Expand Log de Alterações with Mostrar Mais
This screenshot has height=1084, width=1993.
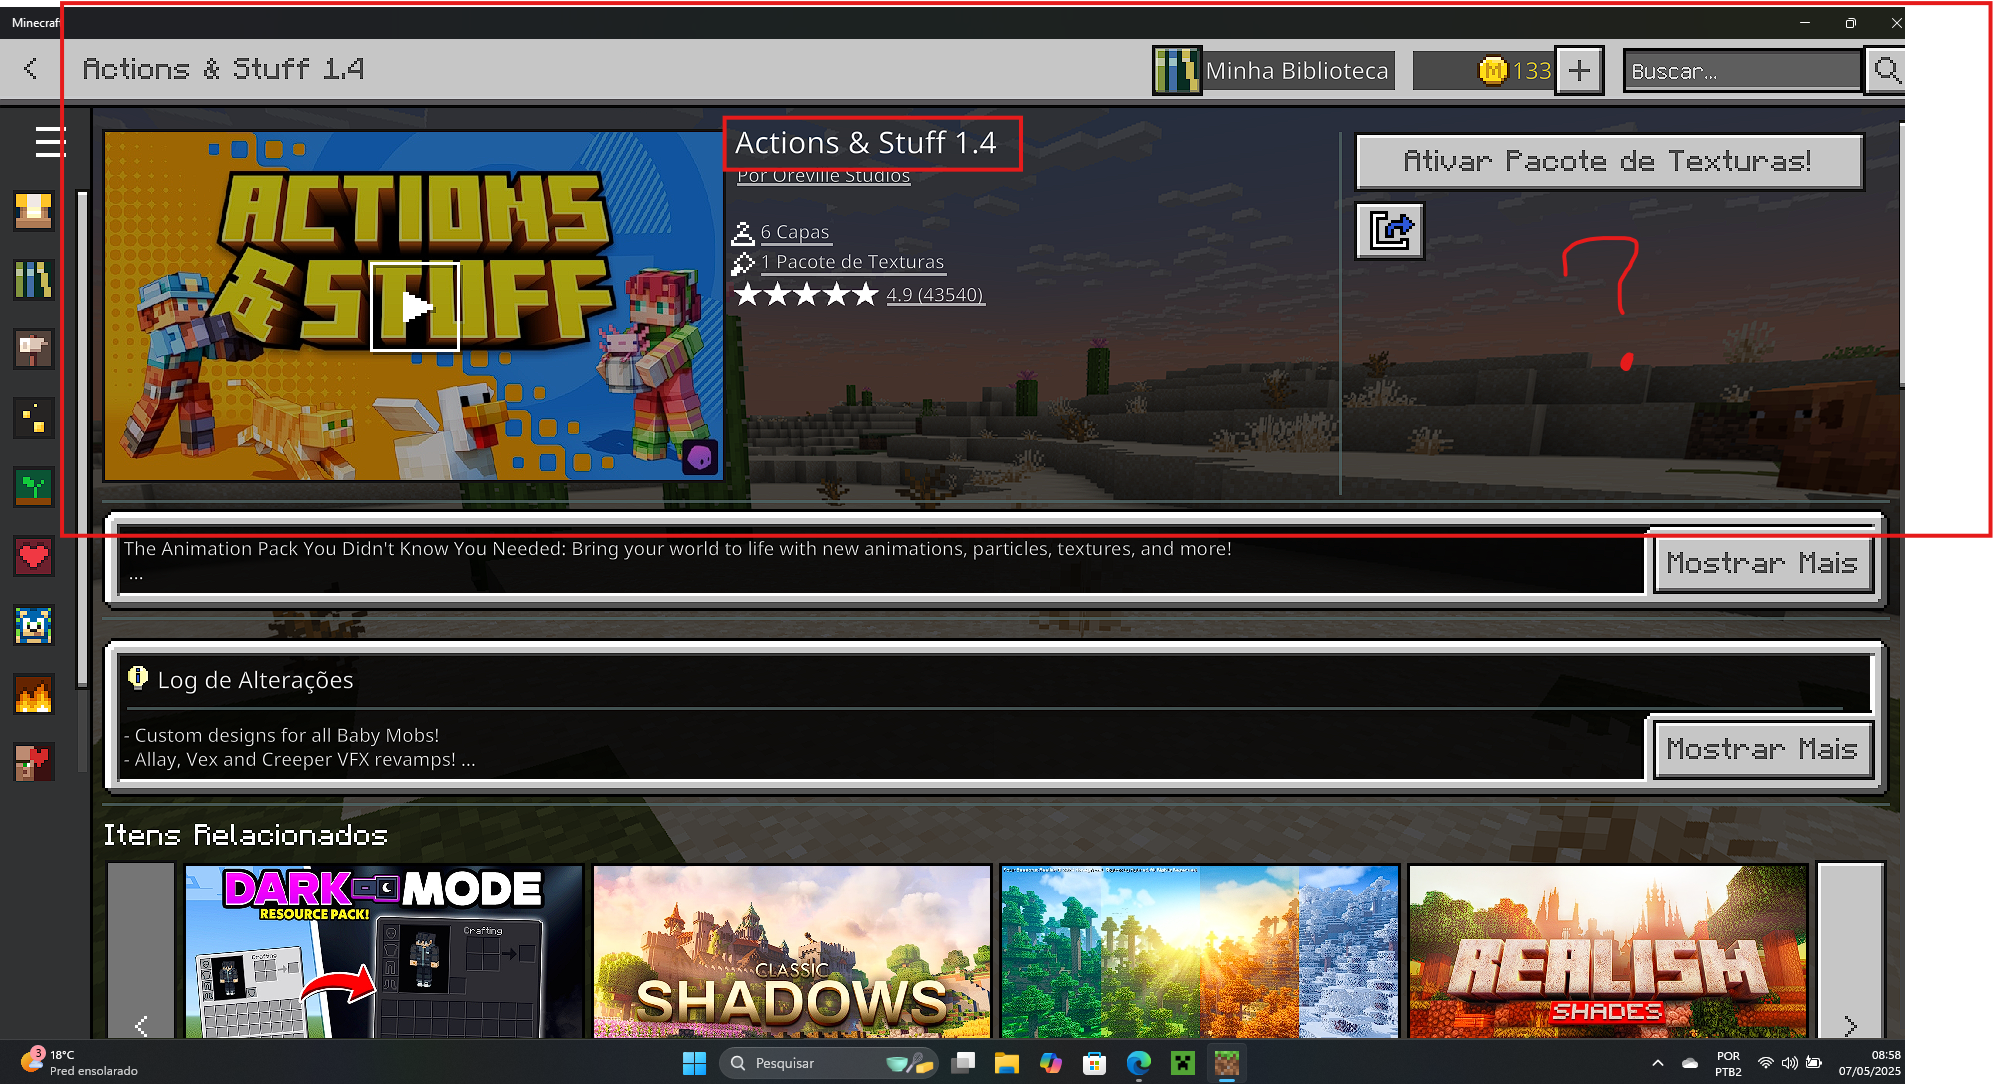1761,750
